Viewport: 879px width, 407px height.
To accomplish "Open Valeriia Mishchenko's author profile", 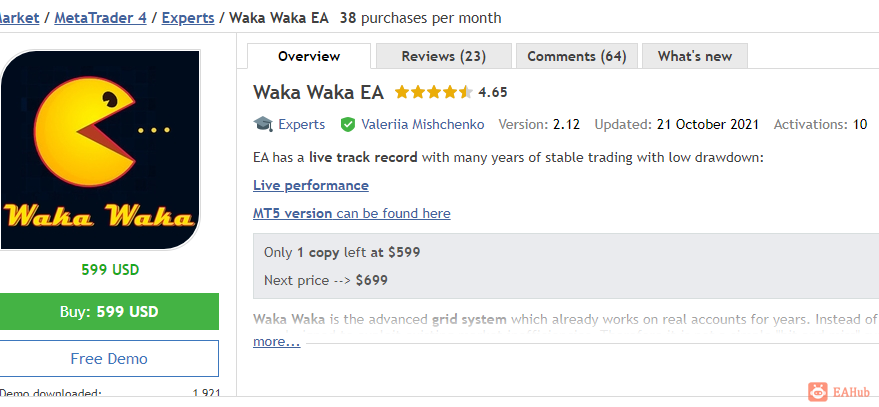I will point(423,124).
